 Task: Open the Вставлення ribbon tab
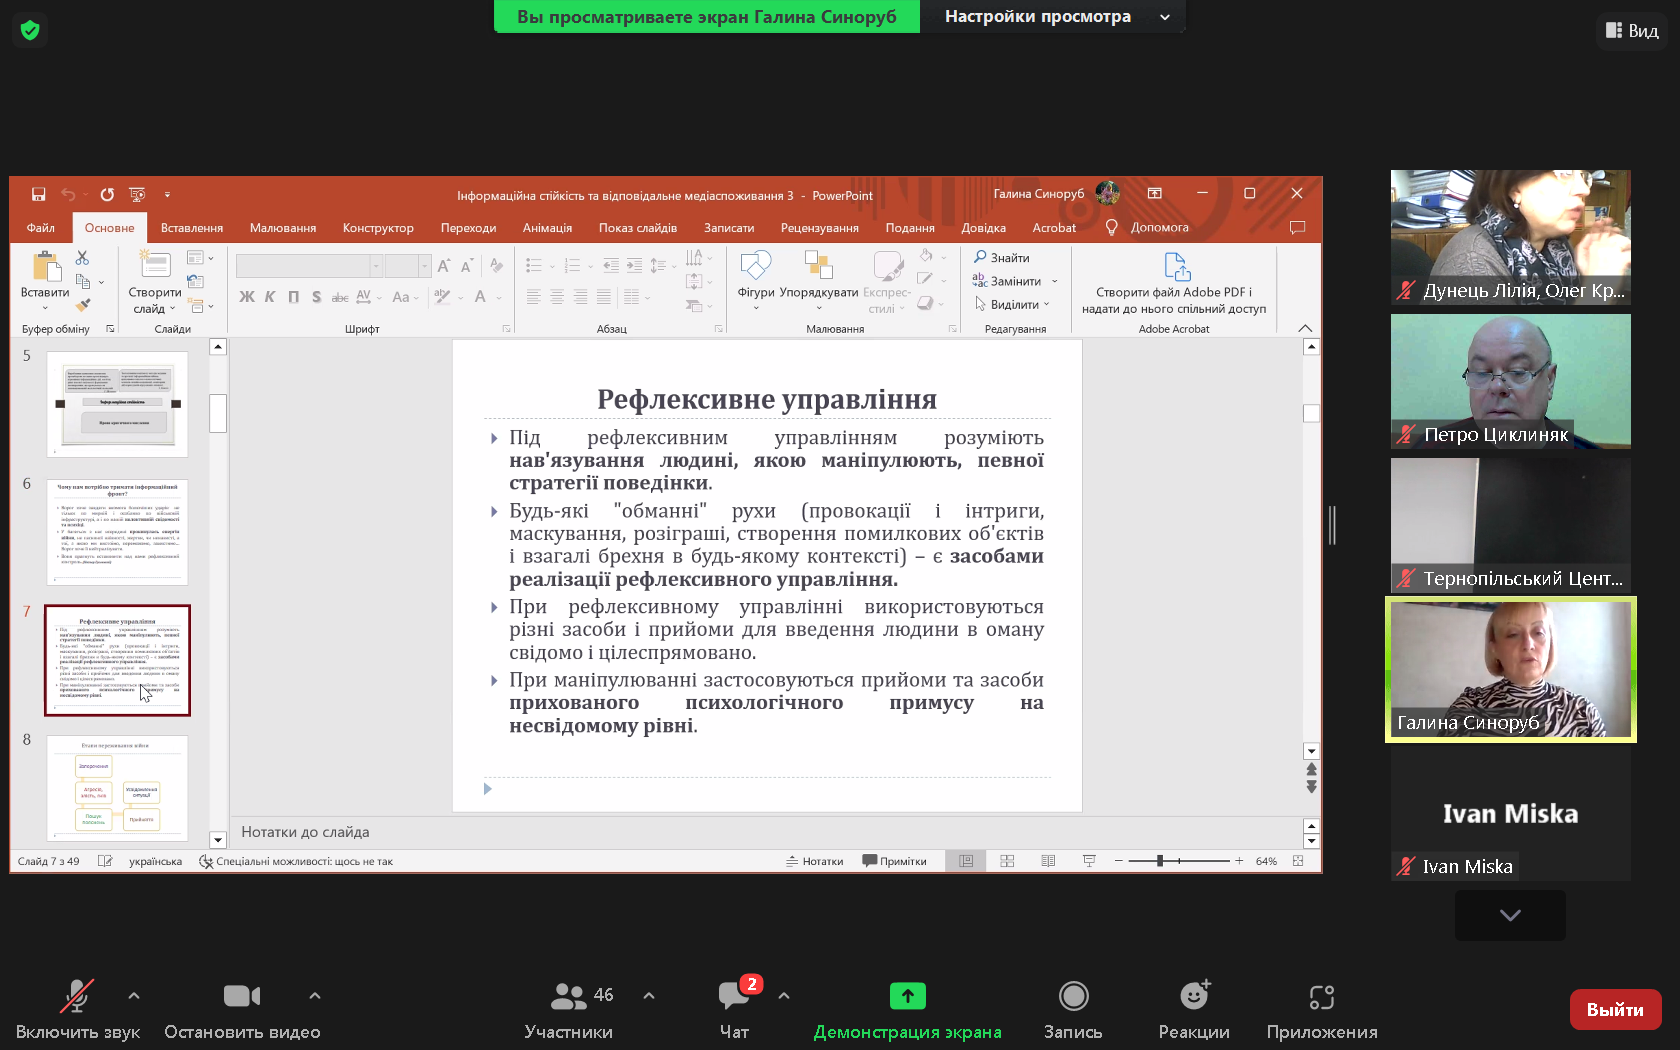tap(192, 228)
